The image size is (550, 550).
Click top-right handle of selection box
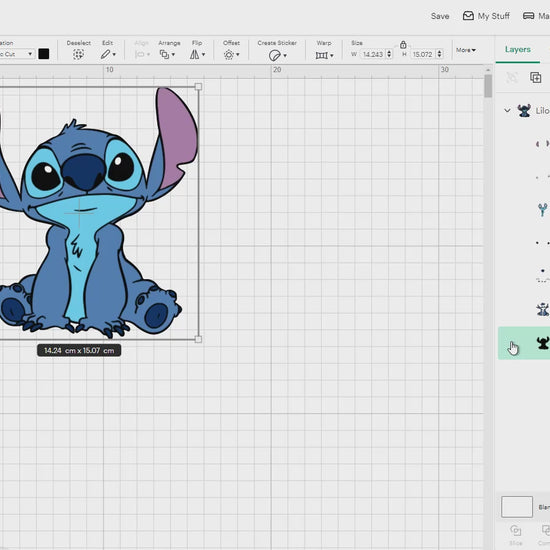(x=198, y=87)
